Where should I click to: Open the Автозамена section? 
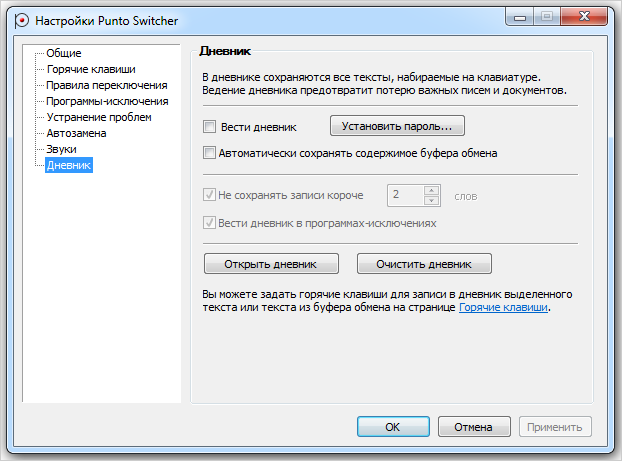(76, 133)
